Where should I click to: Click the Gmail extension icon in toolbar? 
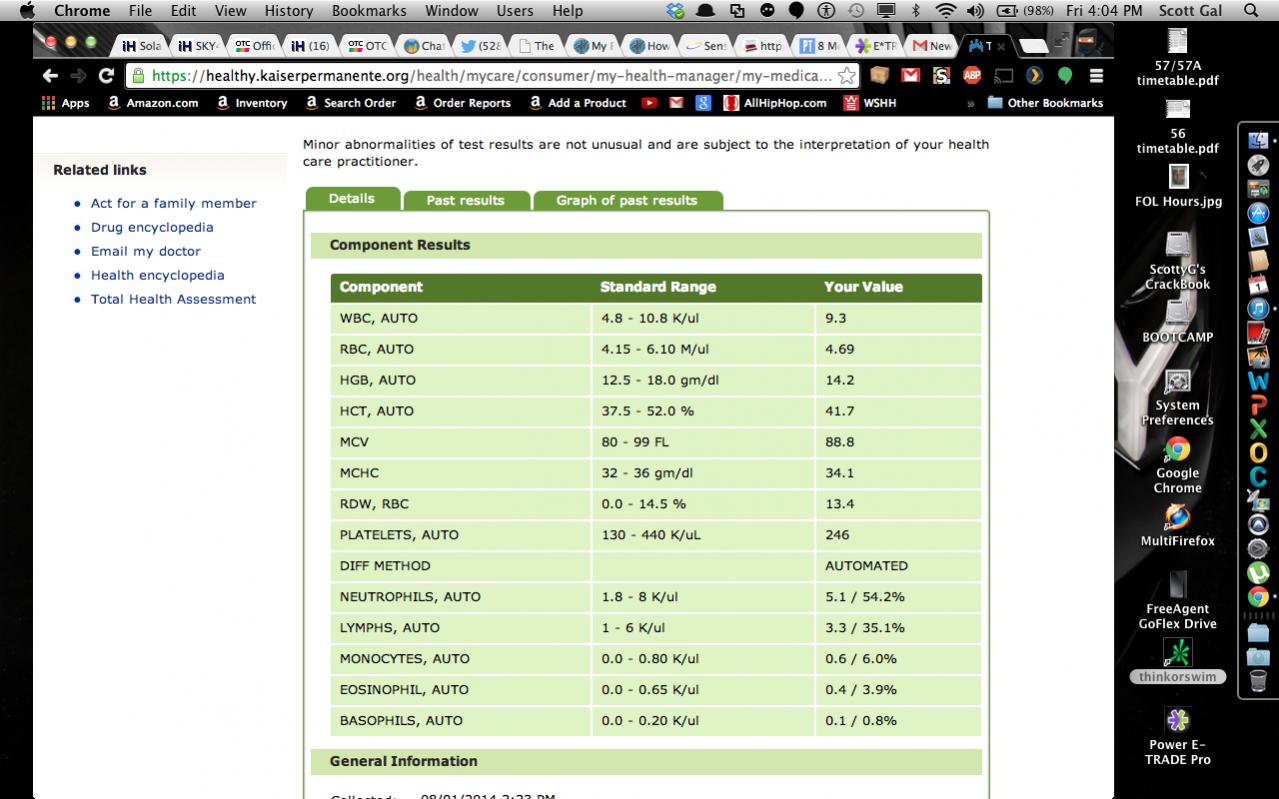[x=910, y=76]
